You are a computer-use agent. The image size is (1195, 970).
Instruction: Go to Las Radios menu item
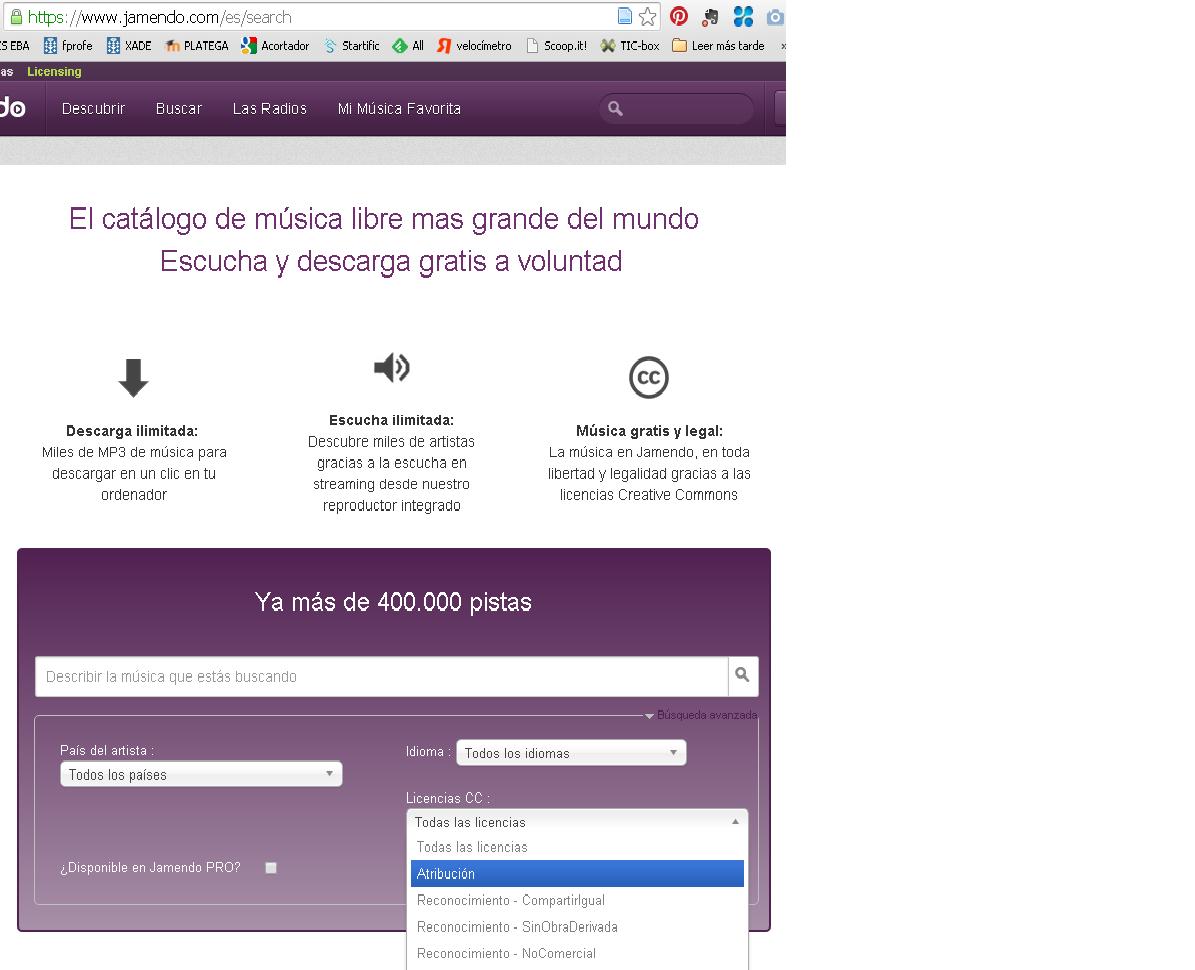click(x=268, y=109)
